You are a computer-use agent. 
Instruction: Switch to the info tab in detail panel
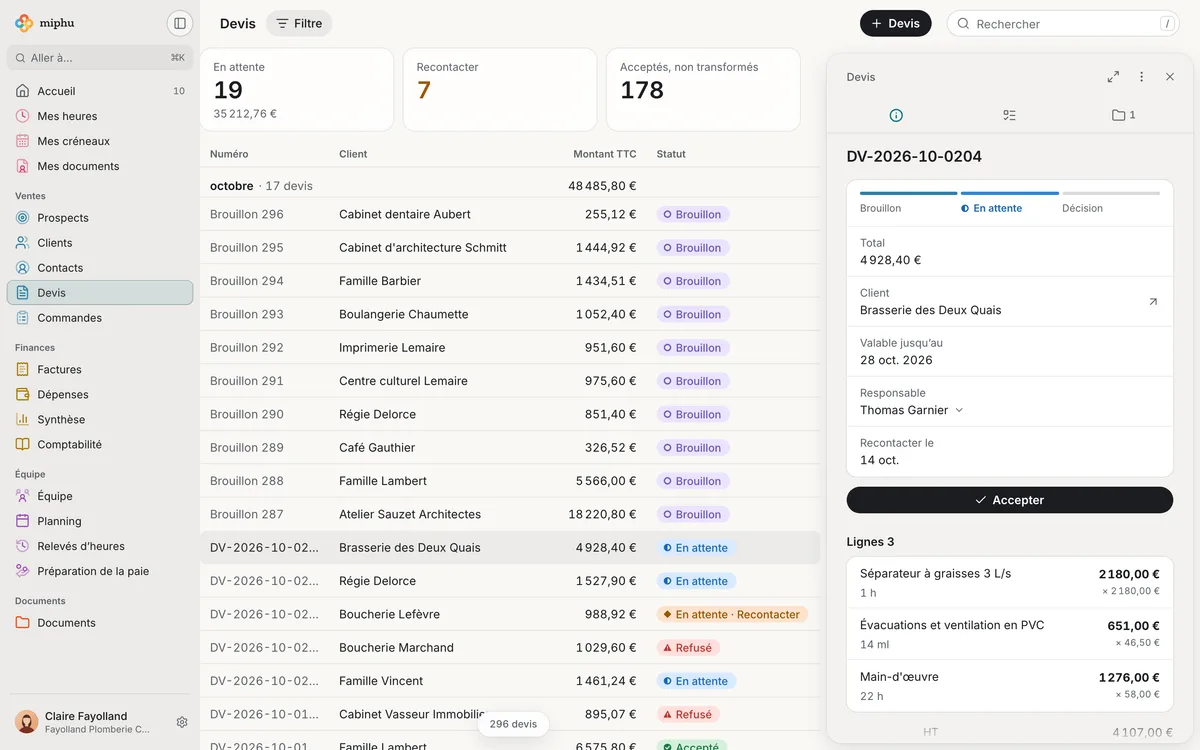click(x=896, y=115)
